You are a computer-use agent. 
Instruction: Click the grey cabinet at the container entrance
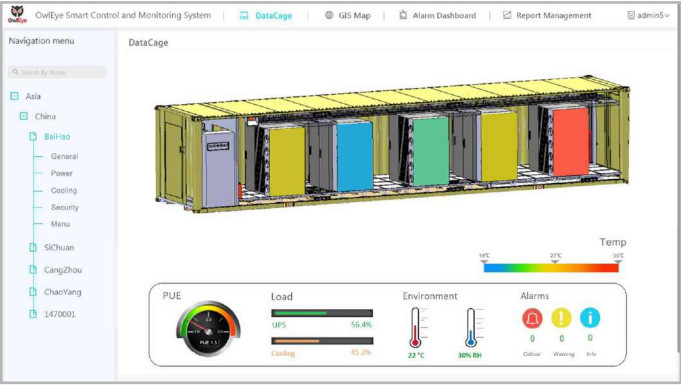coord(221,169)
